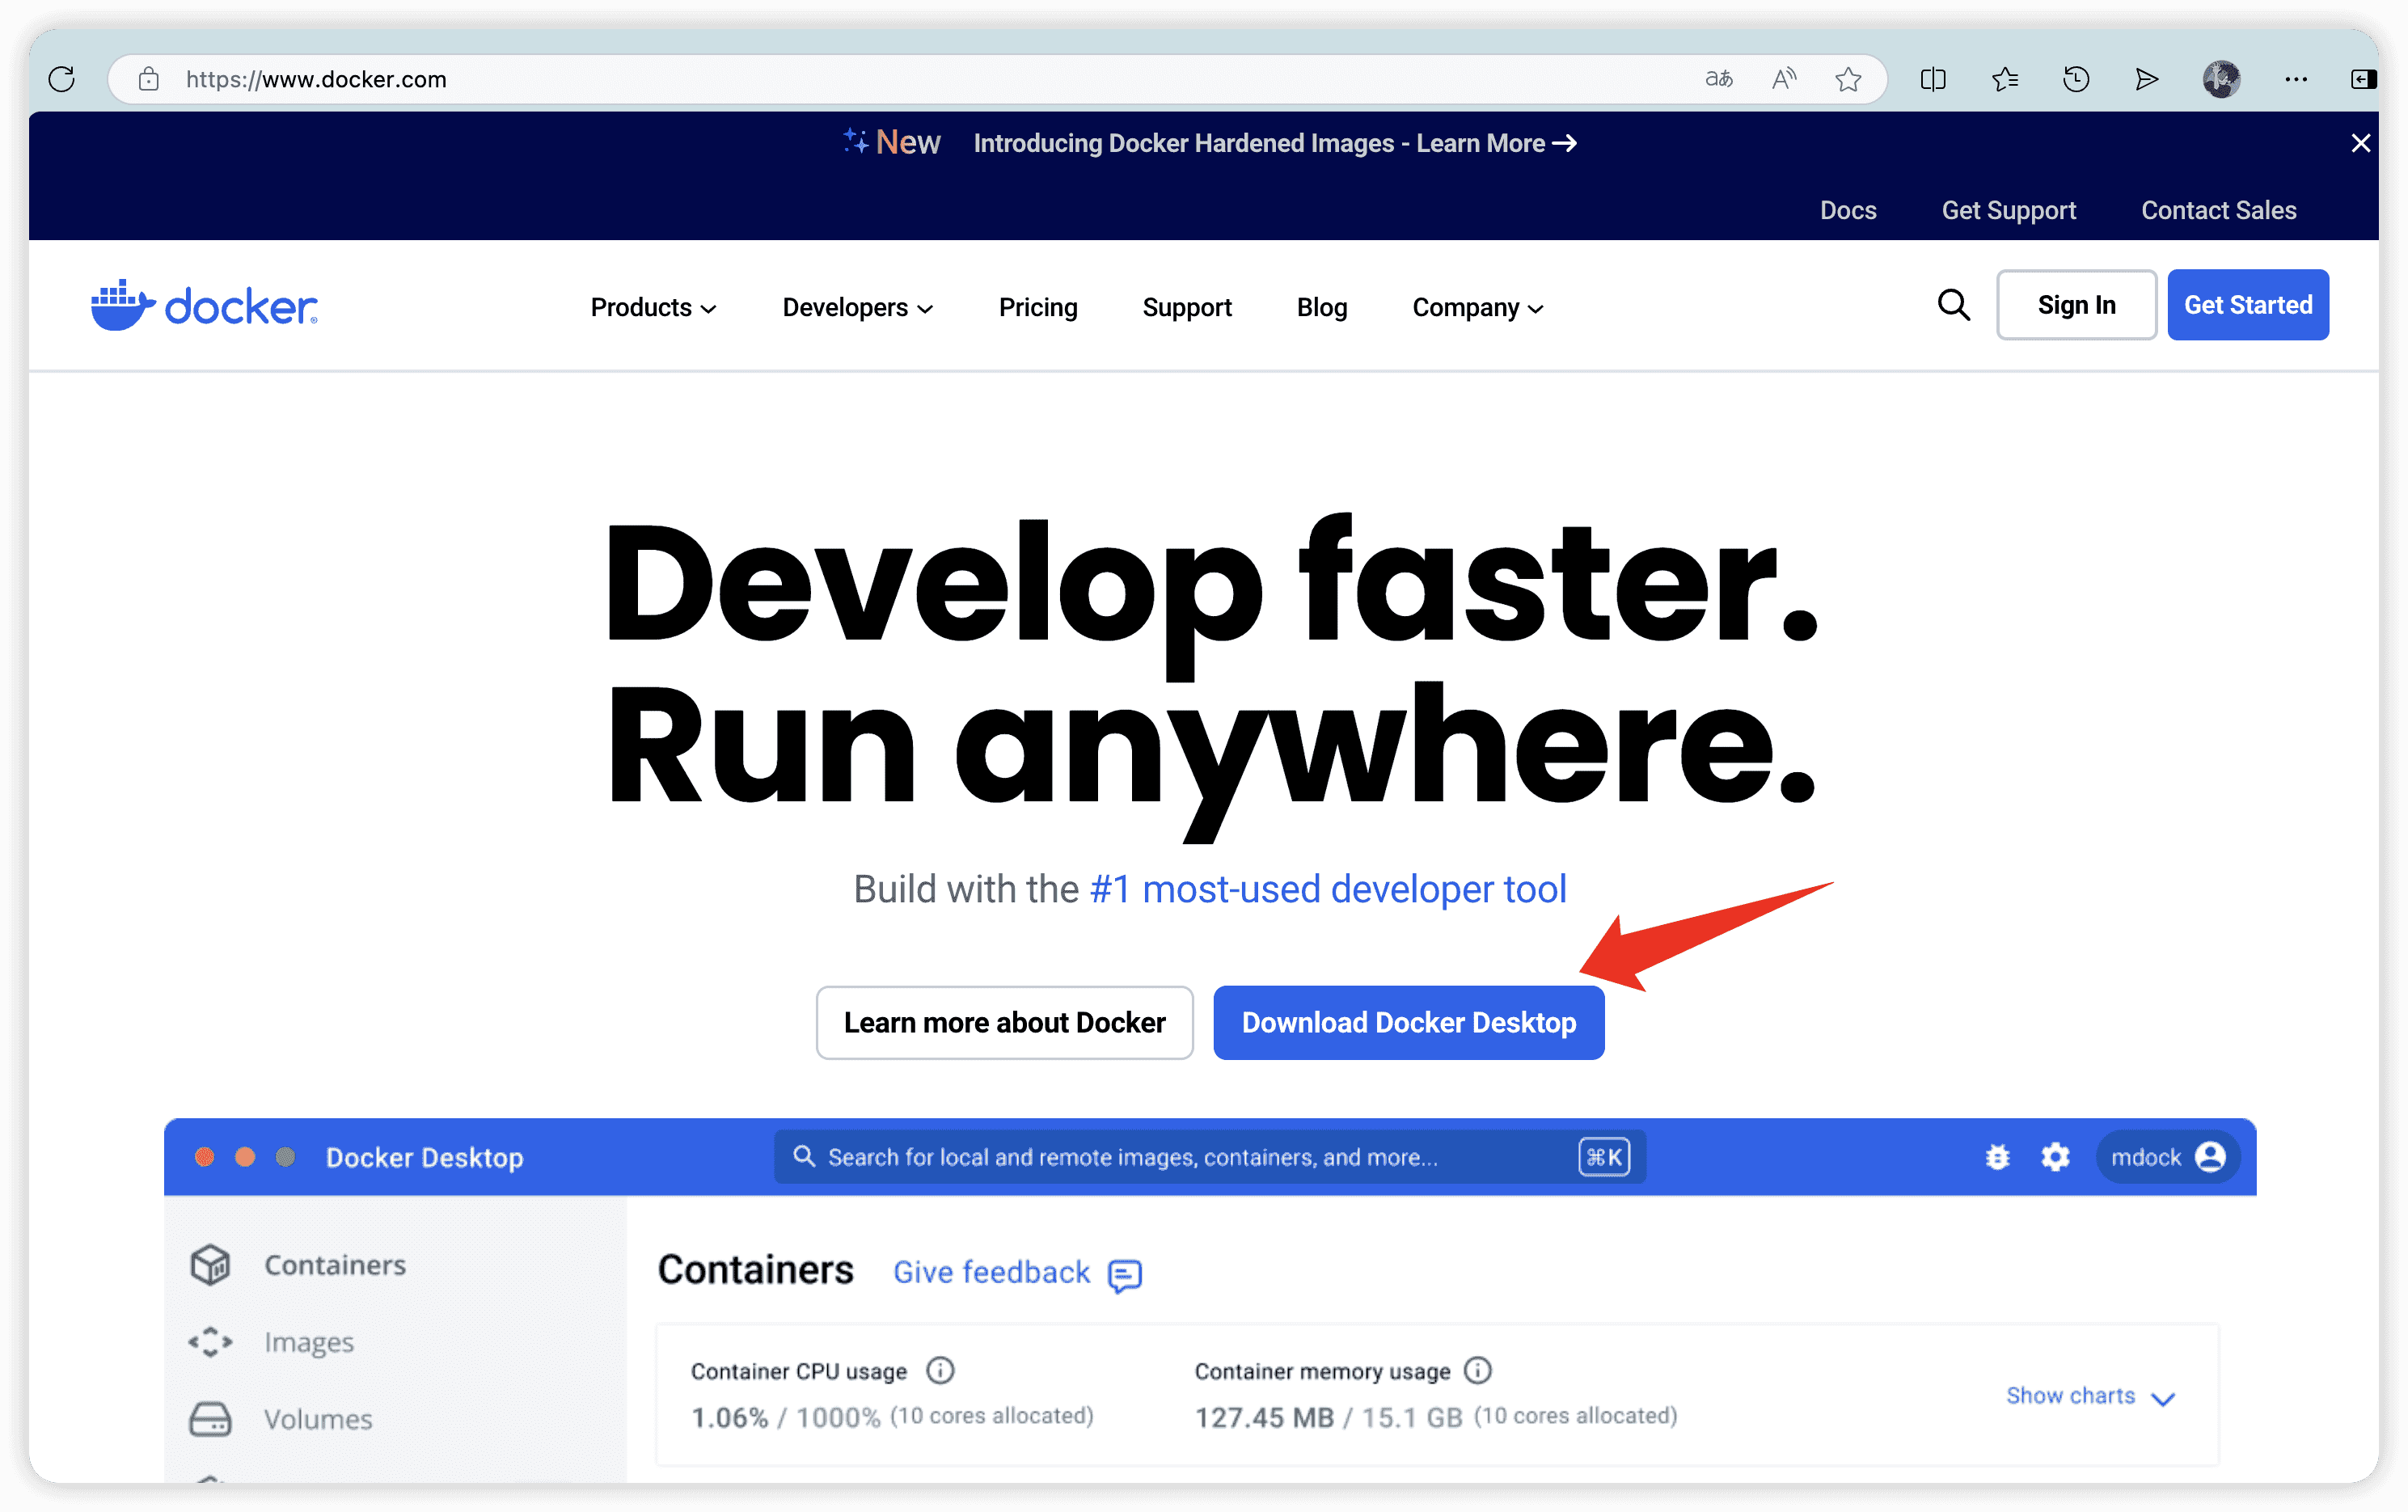Open the Blog nav item
The width and height of the screenshot is (2408, 1512).
[x=1322, y=307]
